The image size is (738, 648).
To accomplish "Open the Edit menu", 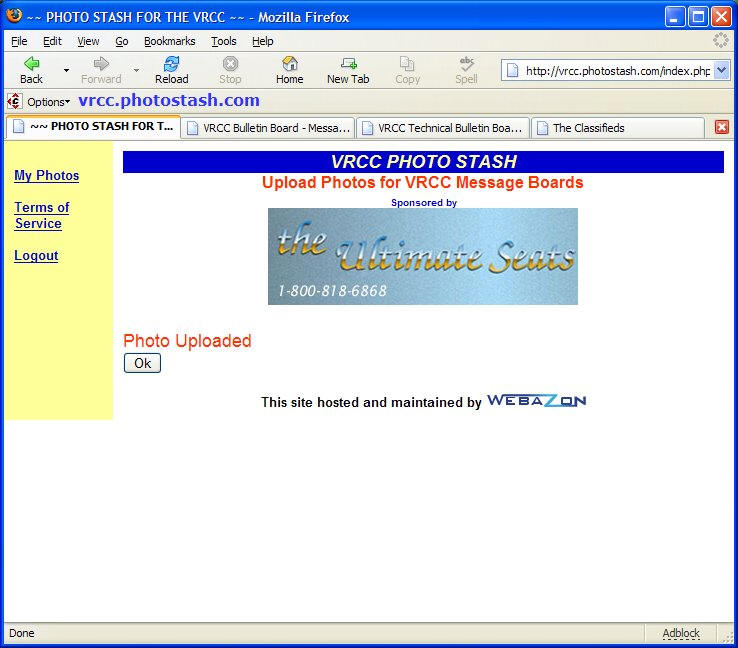I will click(x=52, y=41).
